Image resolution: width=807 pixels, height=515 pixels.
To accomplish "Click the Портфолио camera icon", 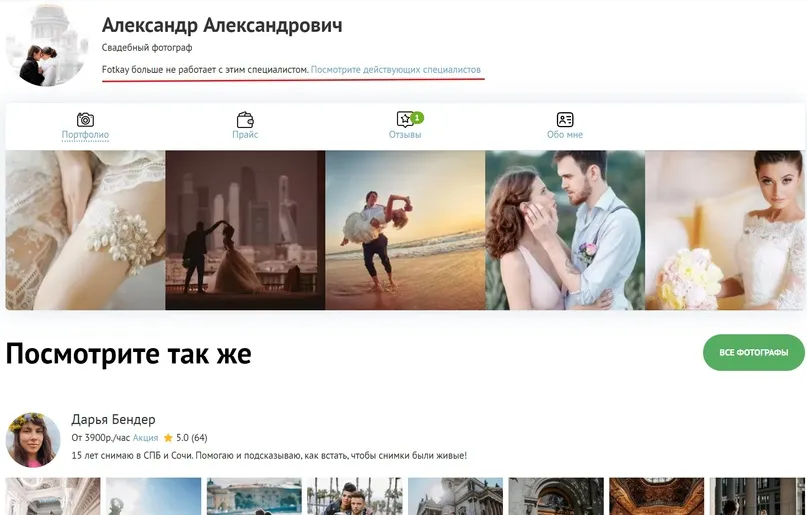I will 85,119.
